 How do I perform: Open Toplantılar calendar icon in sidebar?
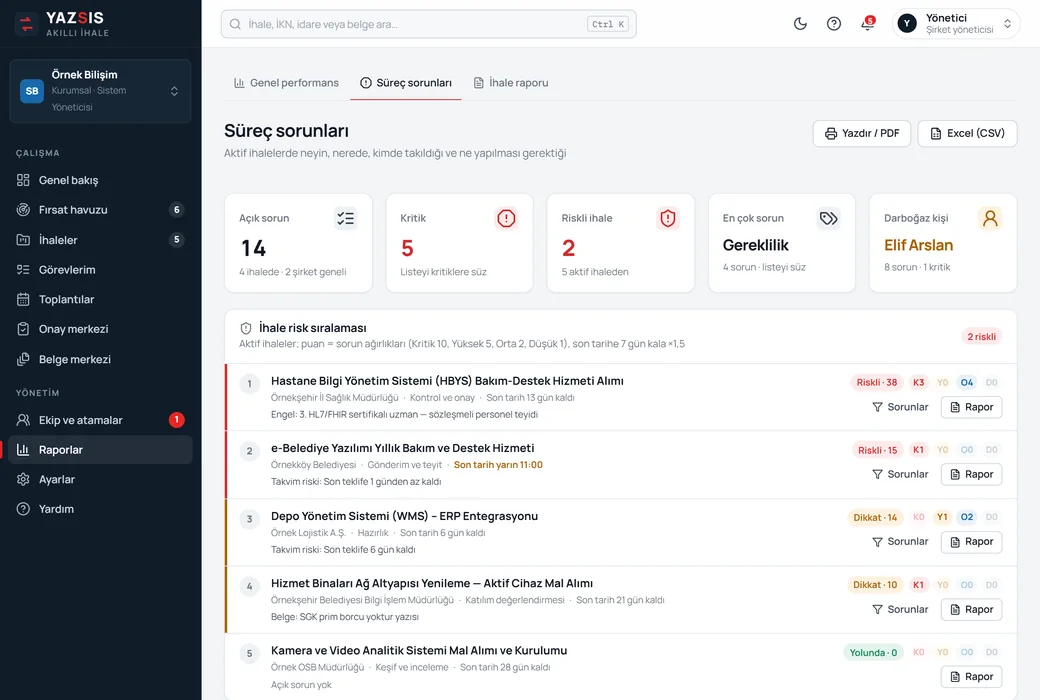pyautogui.click(x=23, y=299)
